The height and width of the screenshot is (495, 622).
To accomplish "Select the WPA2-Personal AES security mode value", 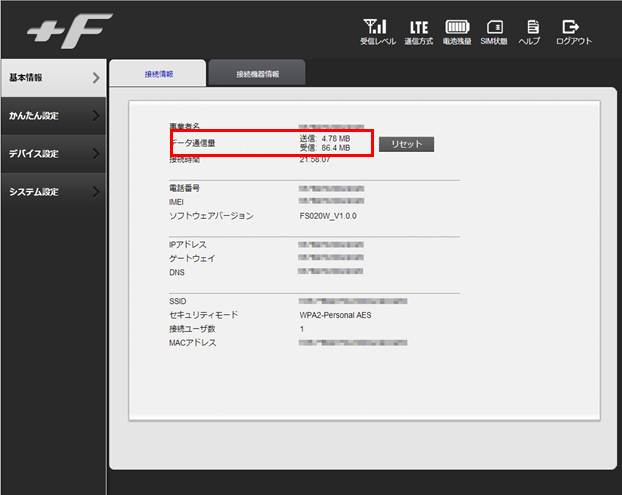I will (x=335, y=315).
